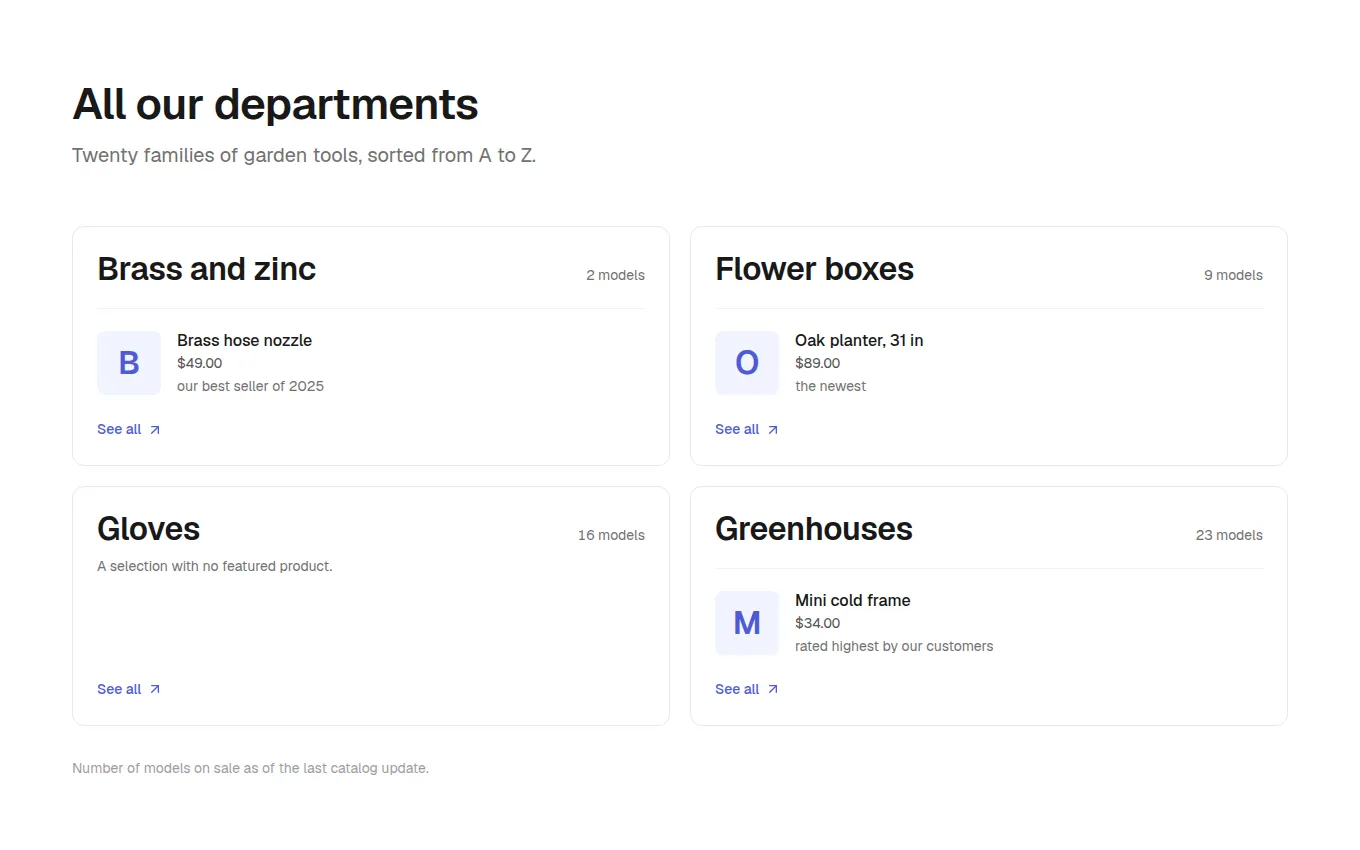Click the O thumbnail for Oak planter

[747, 363]
